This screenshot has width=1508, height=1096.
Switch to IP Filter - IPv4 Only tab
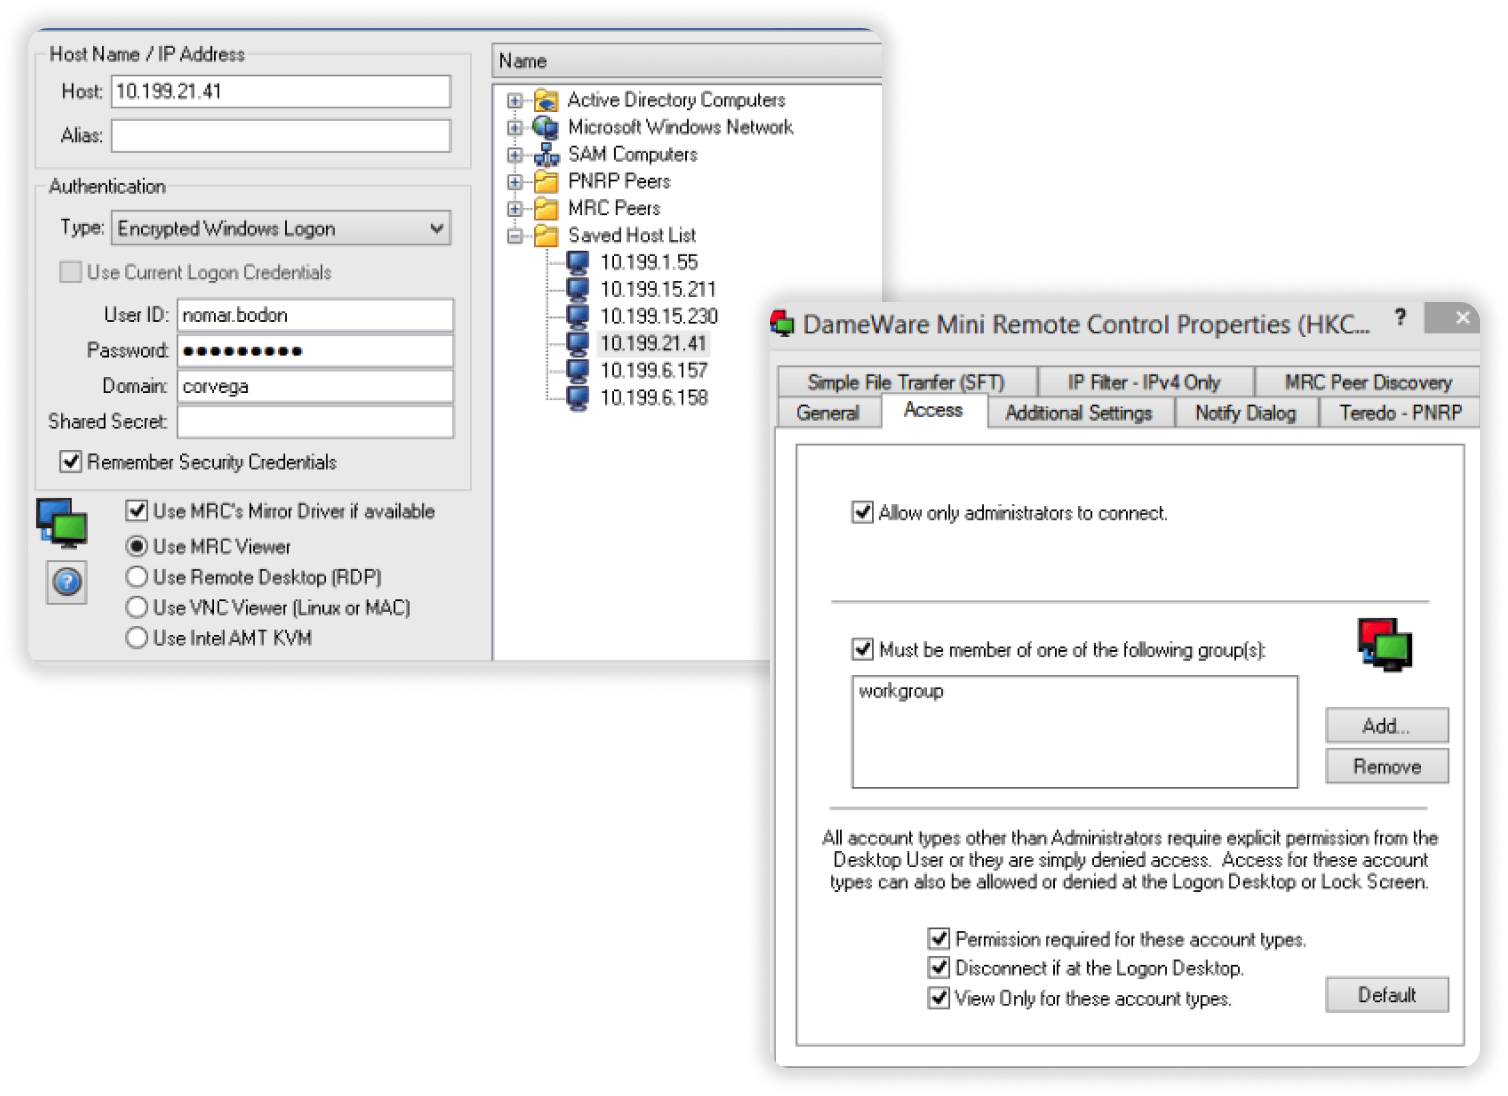[1144, 382]
